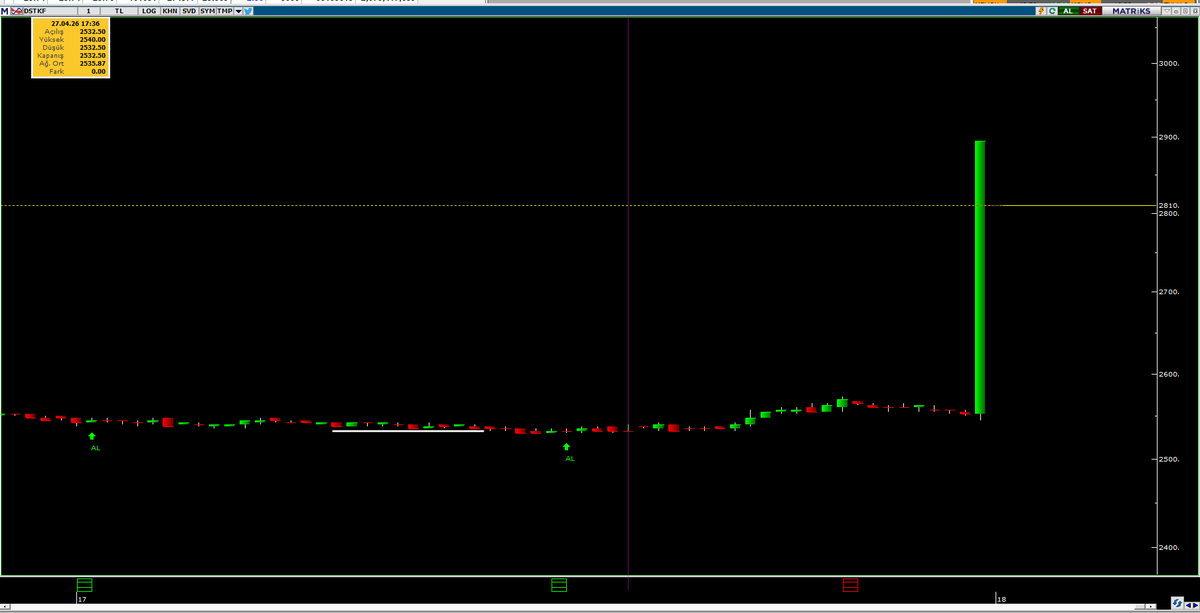The image size is (1200, 613).
Task: Click the white horizontal trend line
Action: pos(408,431)
